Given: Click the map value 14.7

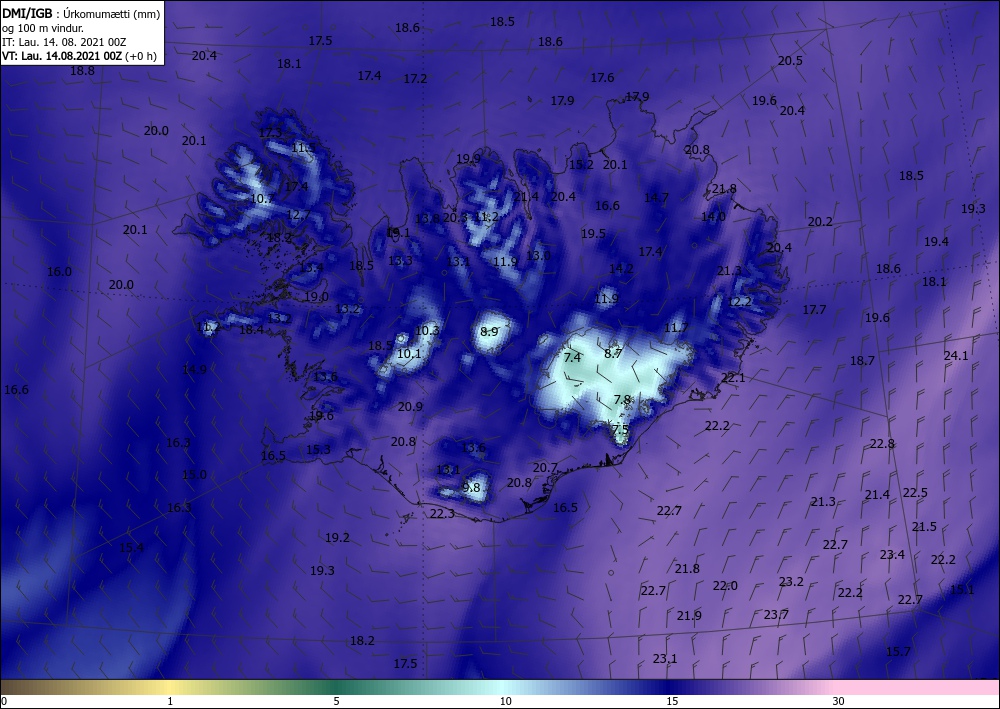Looking at the screenshot, I should pos(656,198).
